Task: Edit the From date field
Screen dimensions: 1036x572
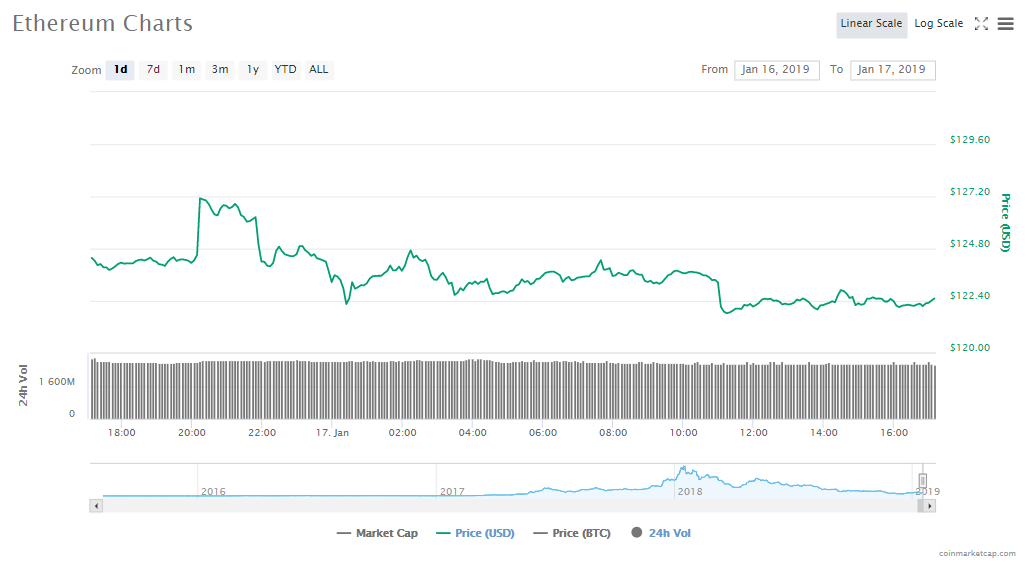Action: click(776, 70)
